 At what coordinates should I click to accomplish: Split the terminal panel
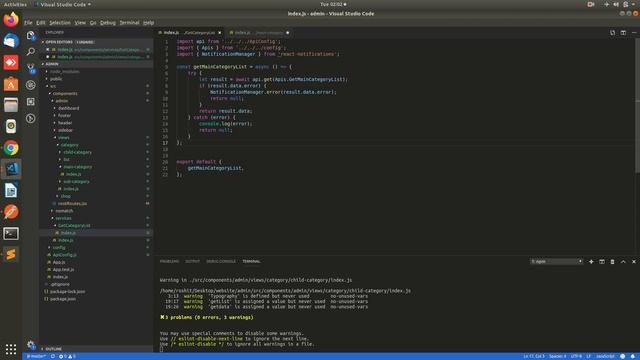tap(602, 262)
